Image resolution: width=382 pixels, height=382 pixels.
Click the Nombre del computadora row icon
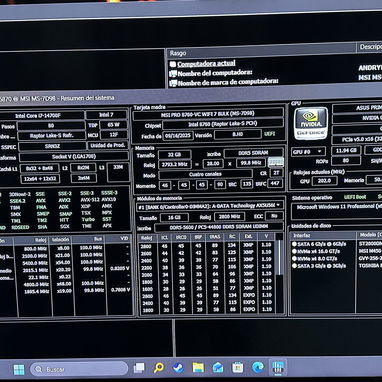point(173,74)
